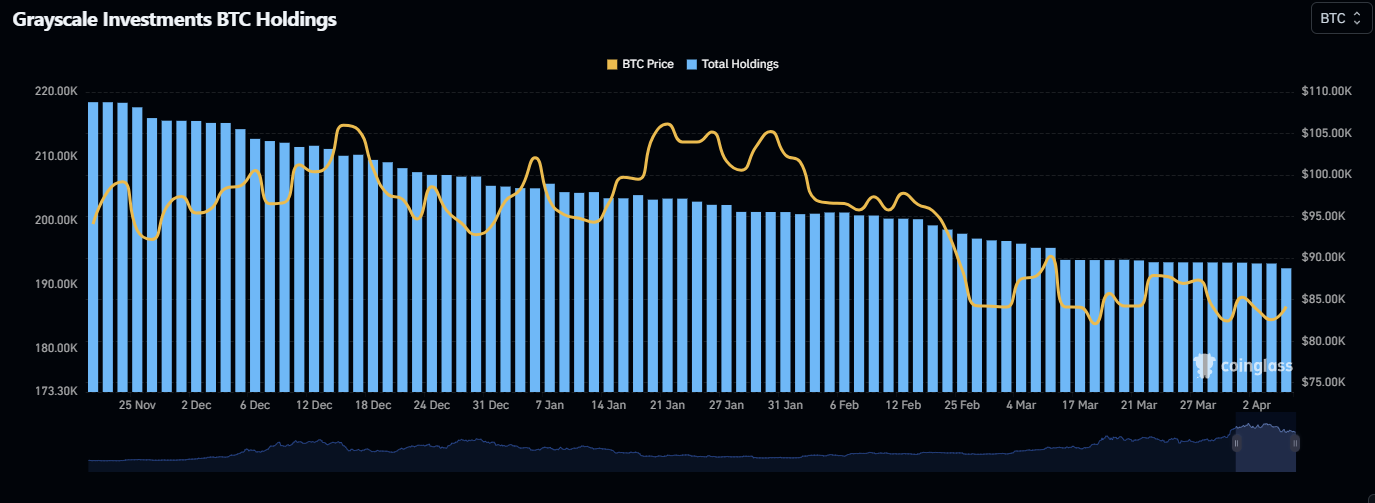Click the 2 Dec date label
This screenshot has height=503, width=1375.
[196, 405]
